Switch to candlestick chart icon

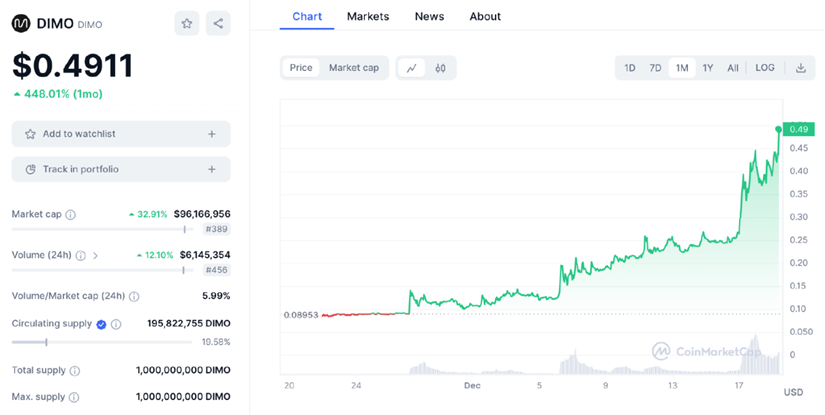440,68
